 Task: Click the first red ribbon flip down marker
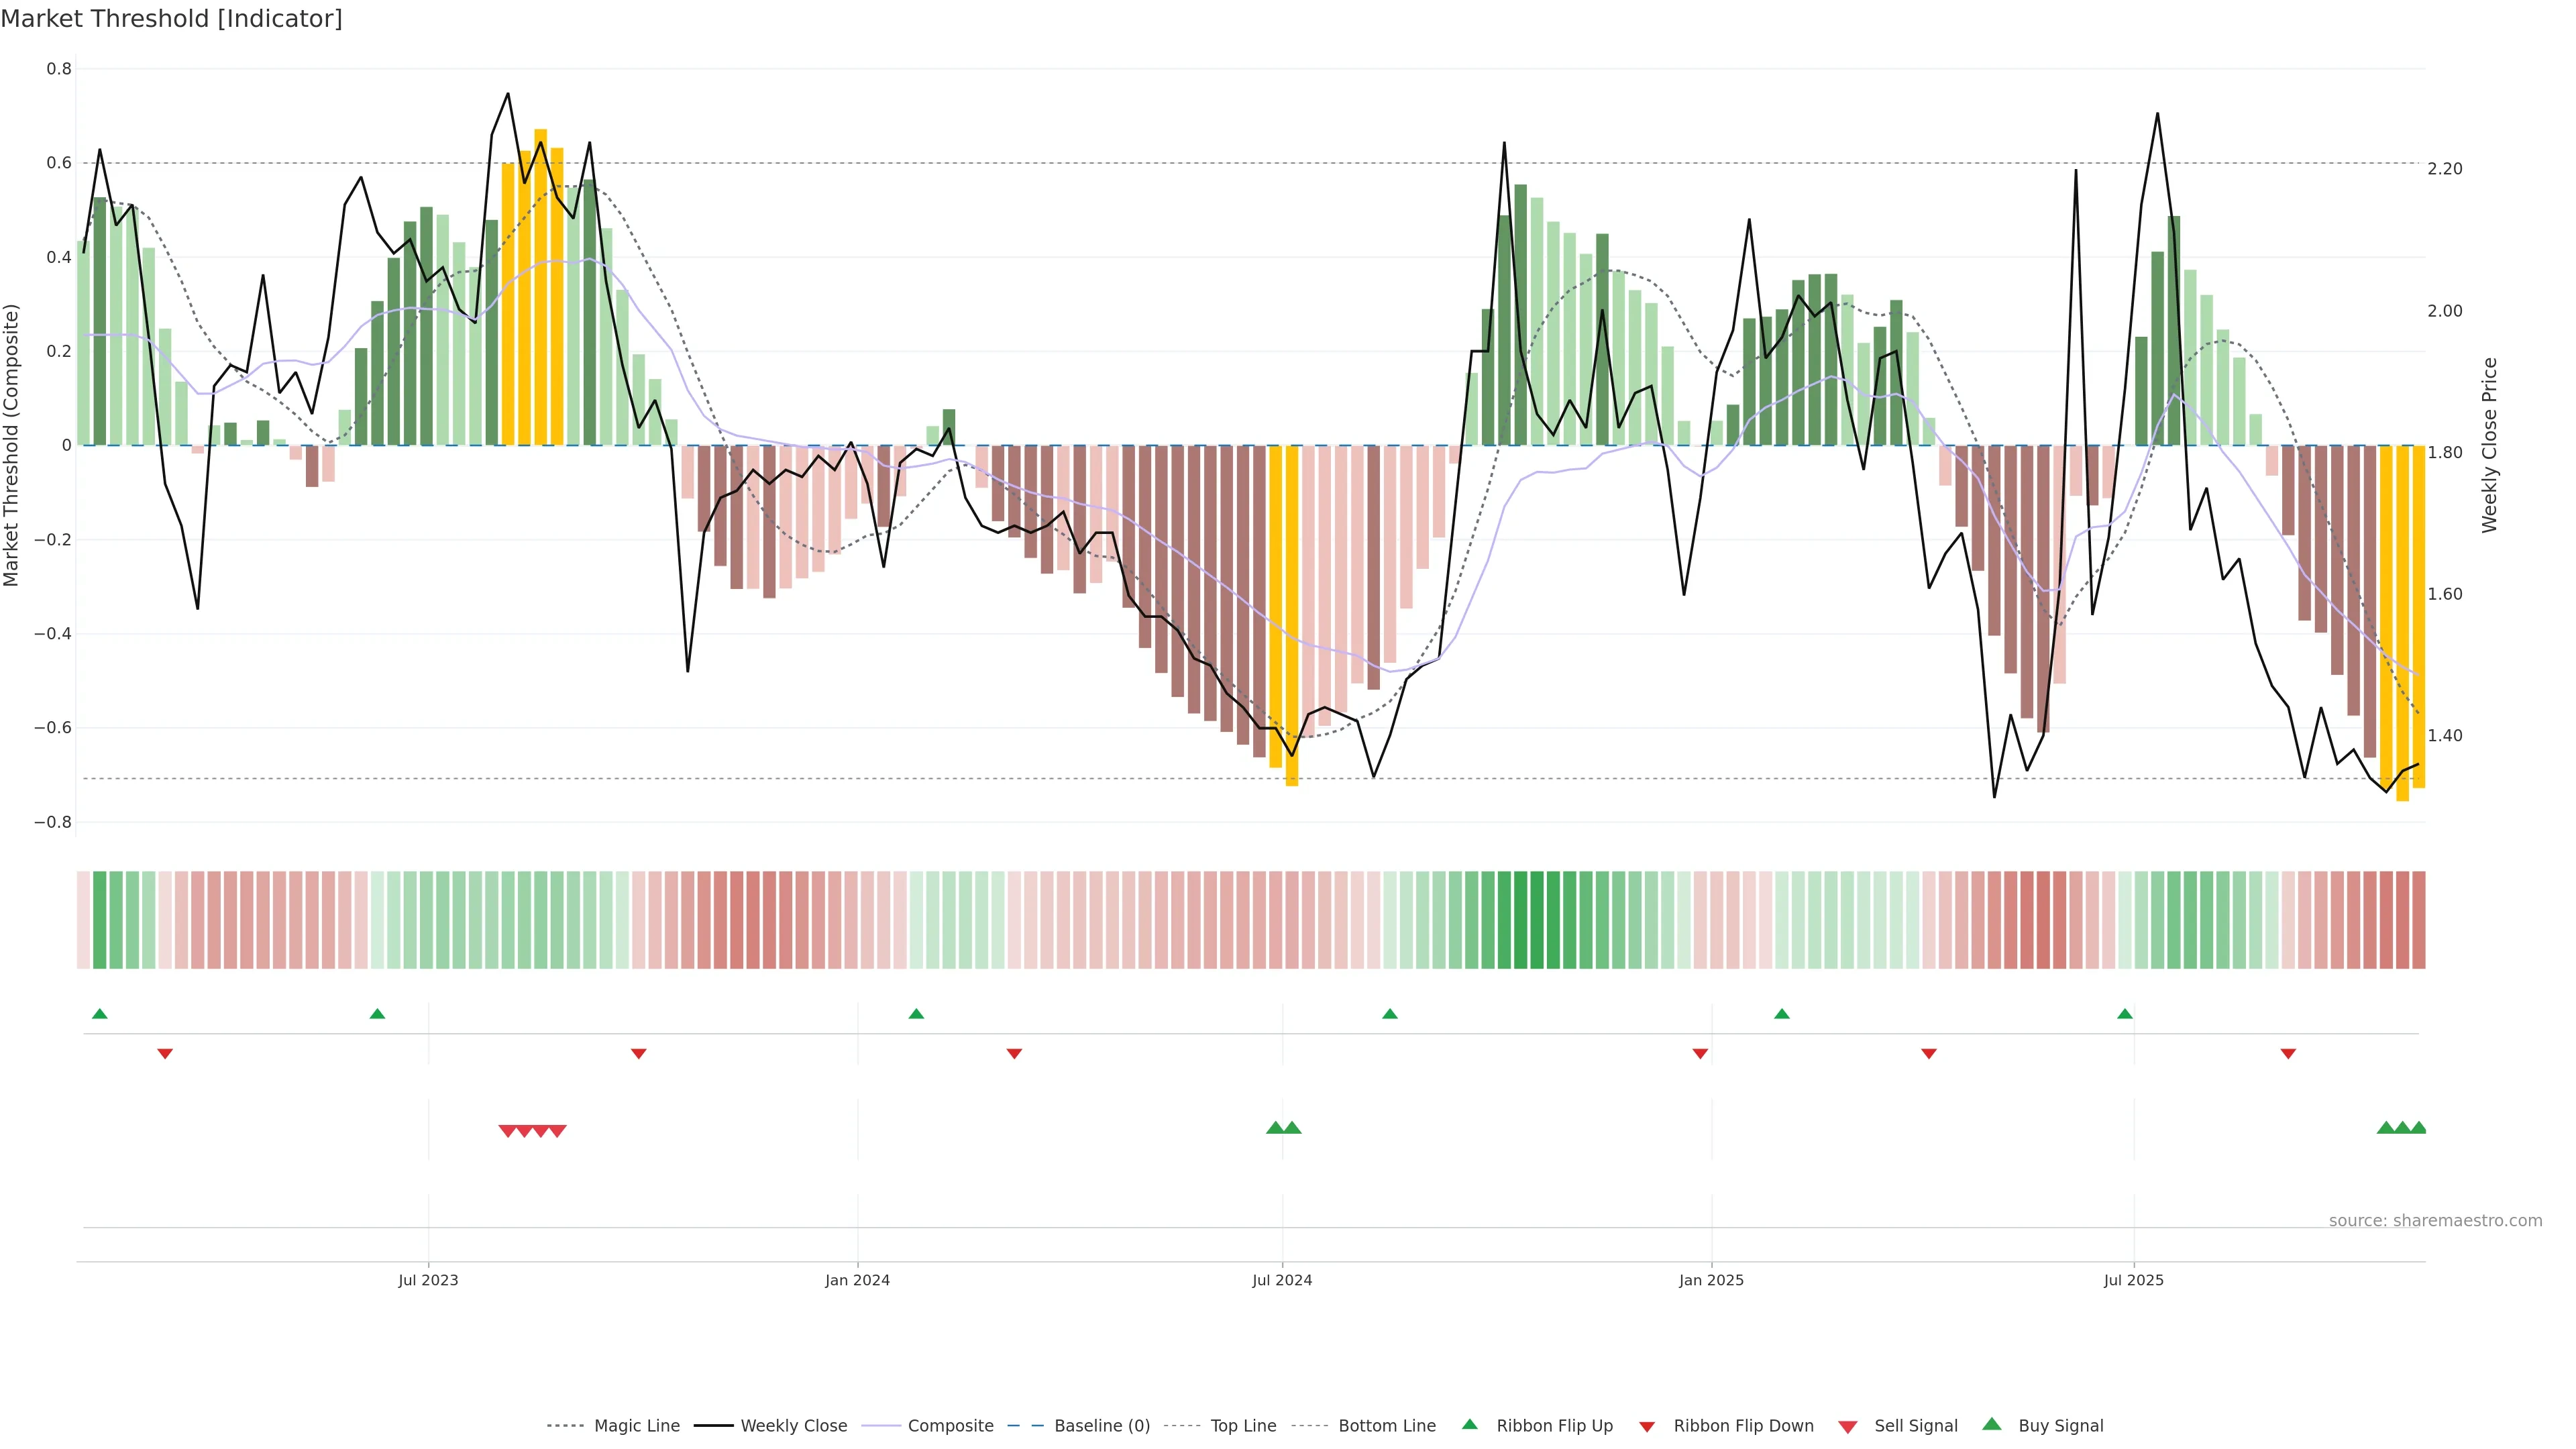(165, 1054)
